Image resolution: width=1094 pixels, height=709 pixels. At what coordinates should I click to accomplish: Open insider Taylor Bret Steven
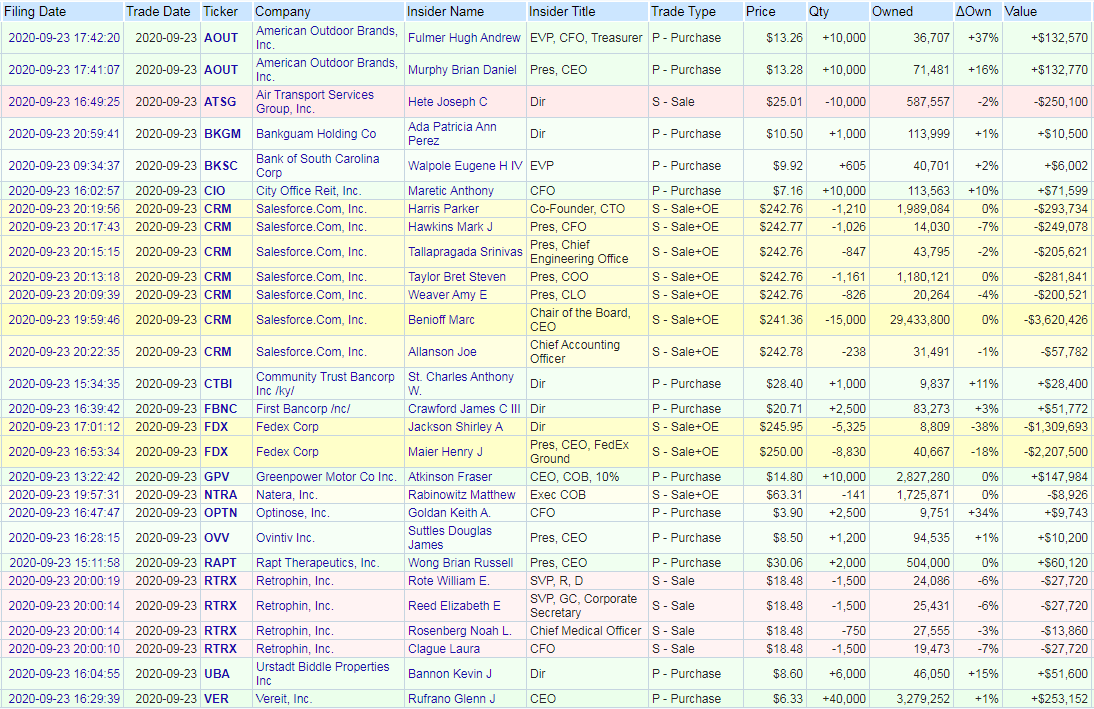[457, 277]
